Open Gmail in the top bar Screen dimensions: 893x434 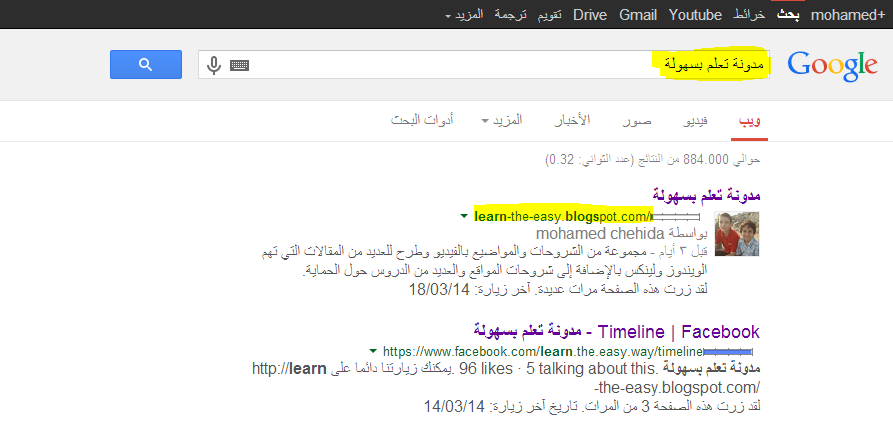638,15
